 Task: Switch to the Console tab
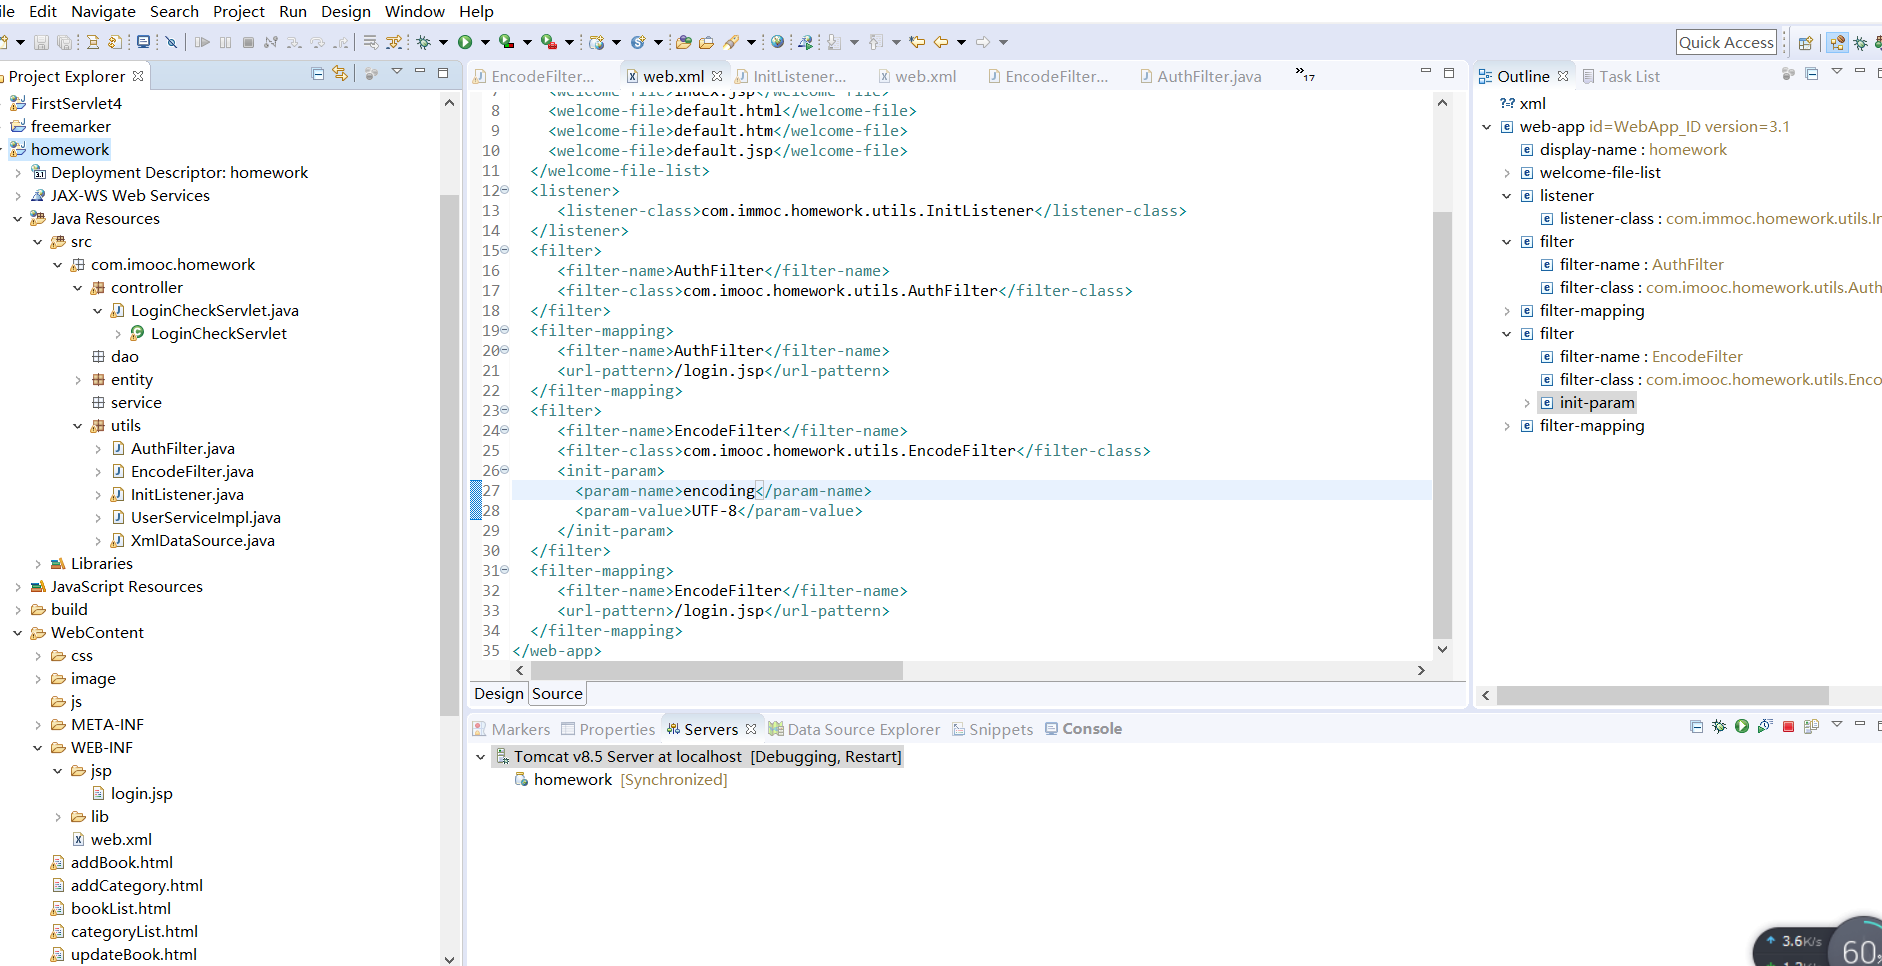tap(1083, 728)
